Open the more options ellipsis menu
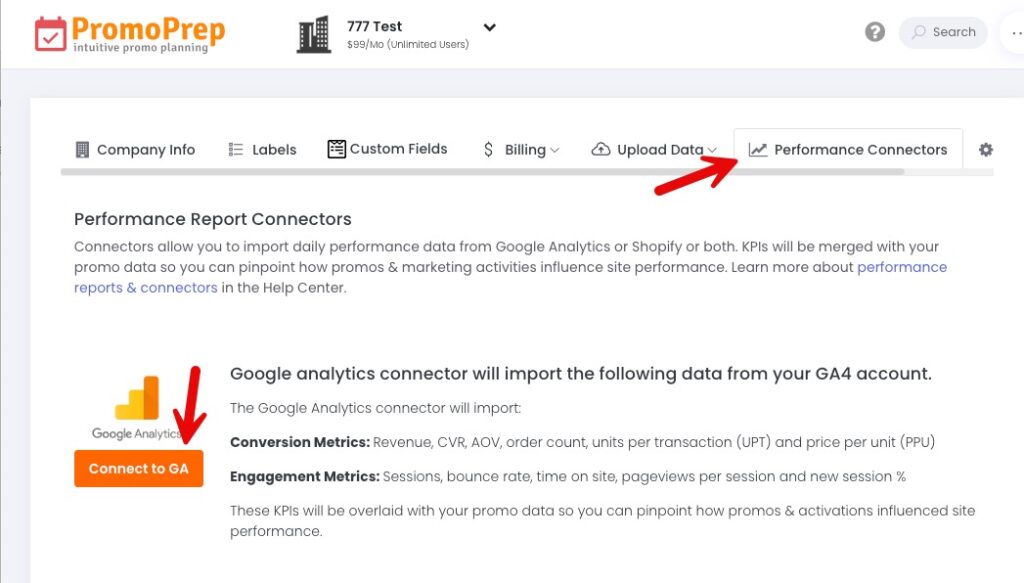1024x583 pixels. click(x=1017, y=33)
